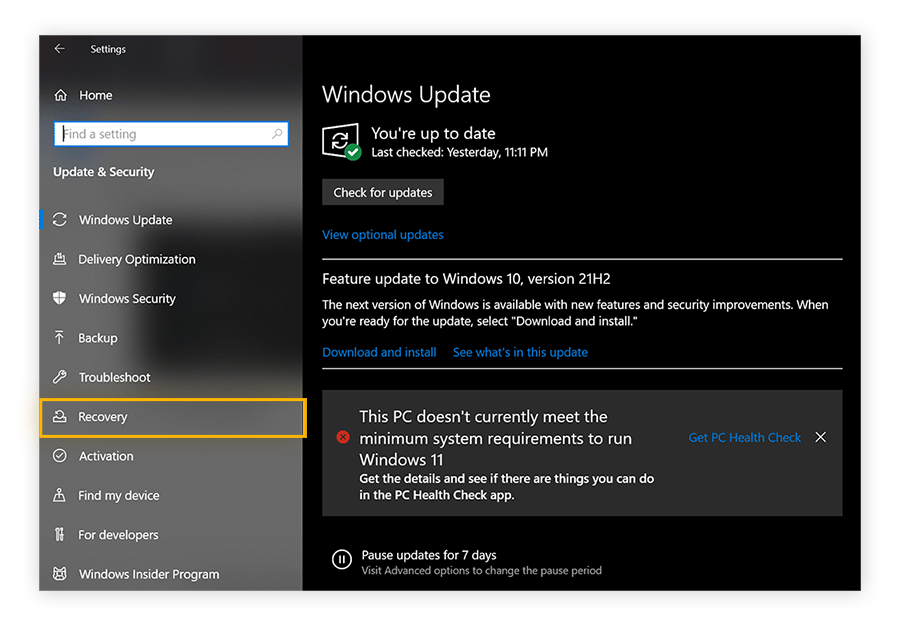Screen dimensions: 900x625
Task: Click the Find my device icon
Action: [60, 495]
